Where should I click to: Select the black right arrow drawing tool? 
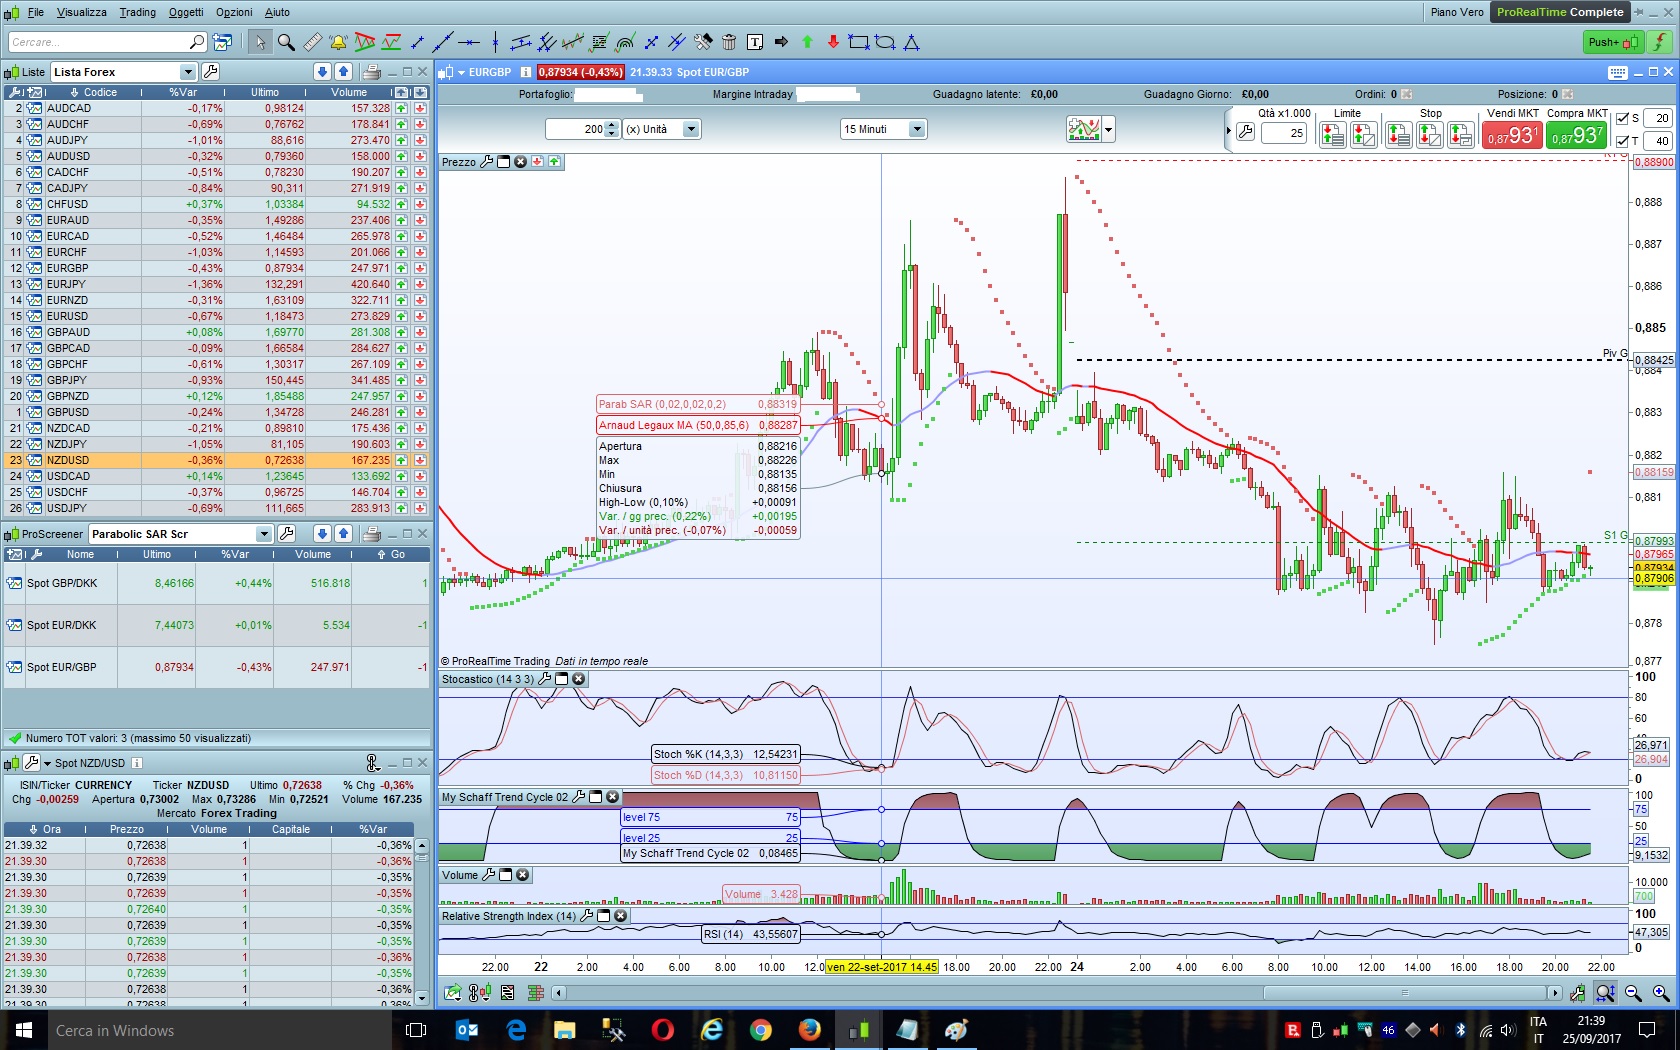pyautogui.click(x=781, y=42)
